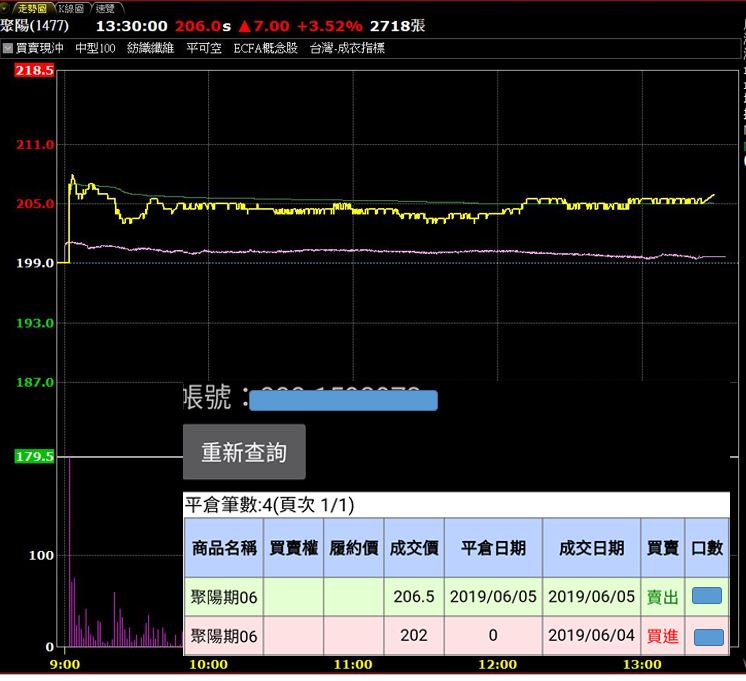Viewport: 746px width, 681px height.
Task: Click the 成交日期 column header
Action: (x=591, y=548)
